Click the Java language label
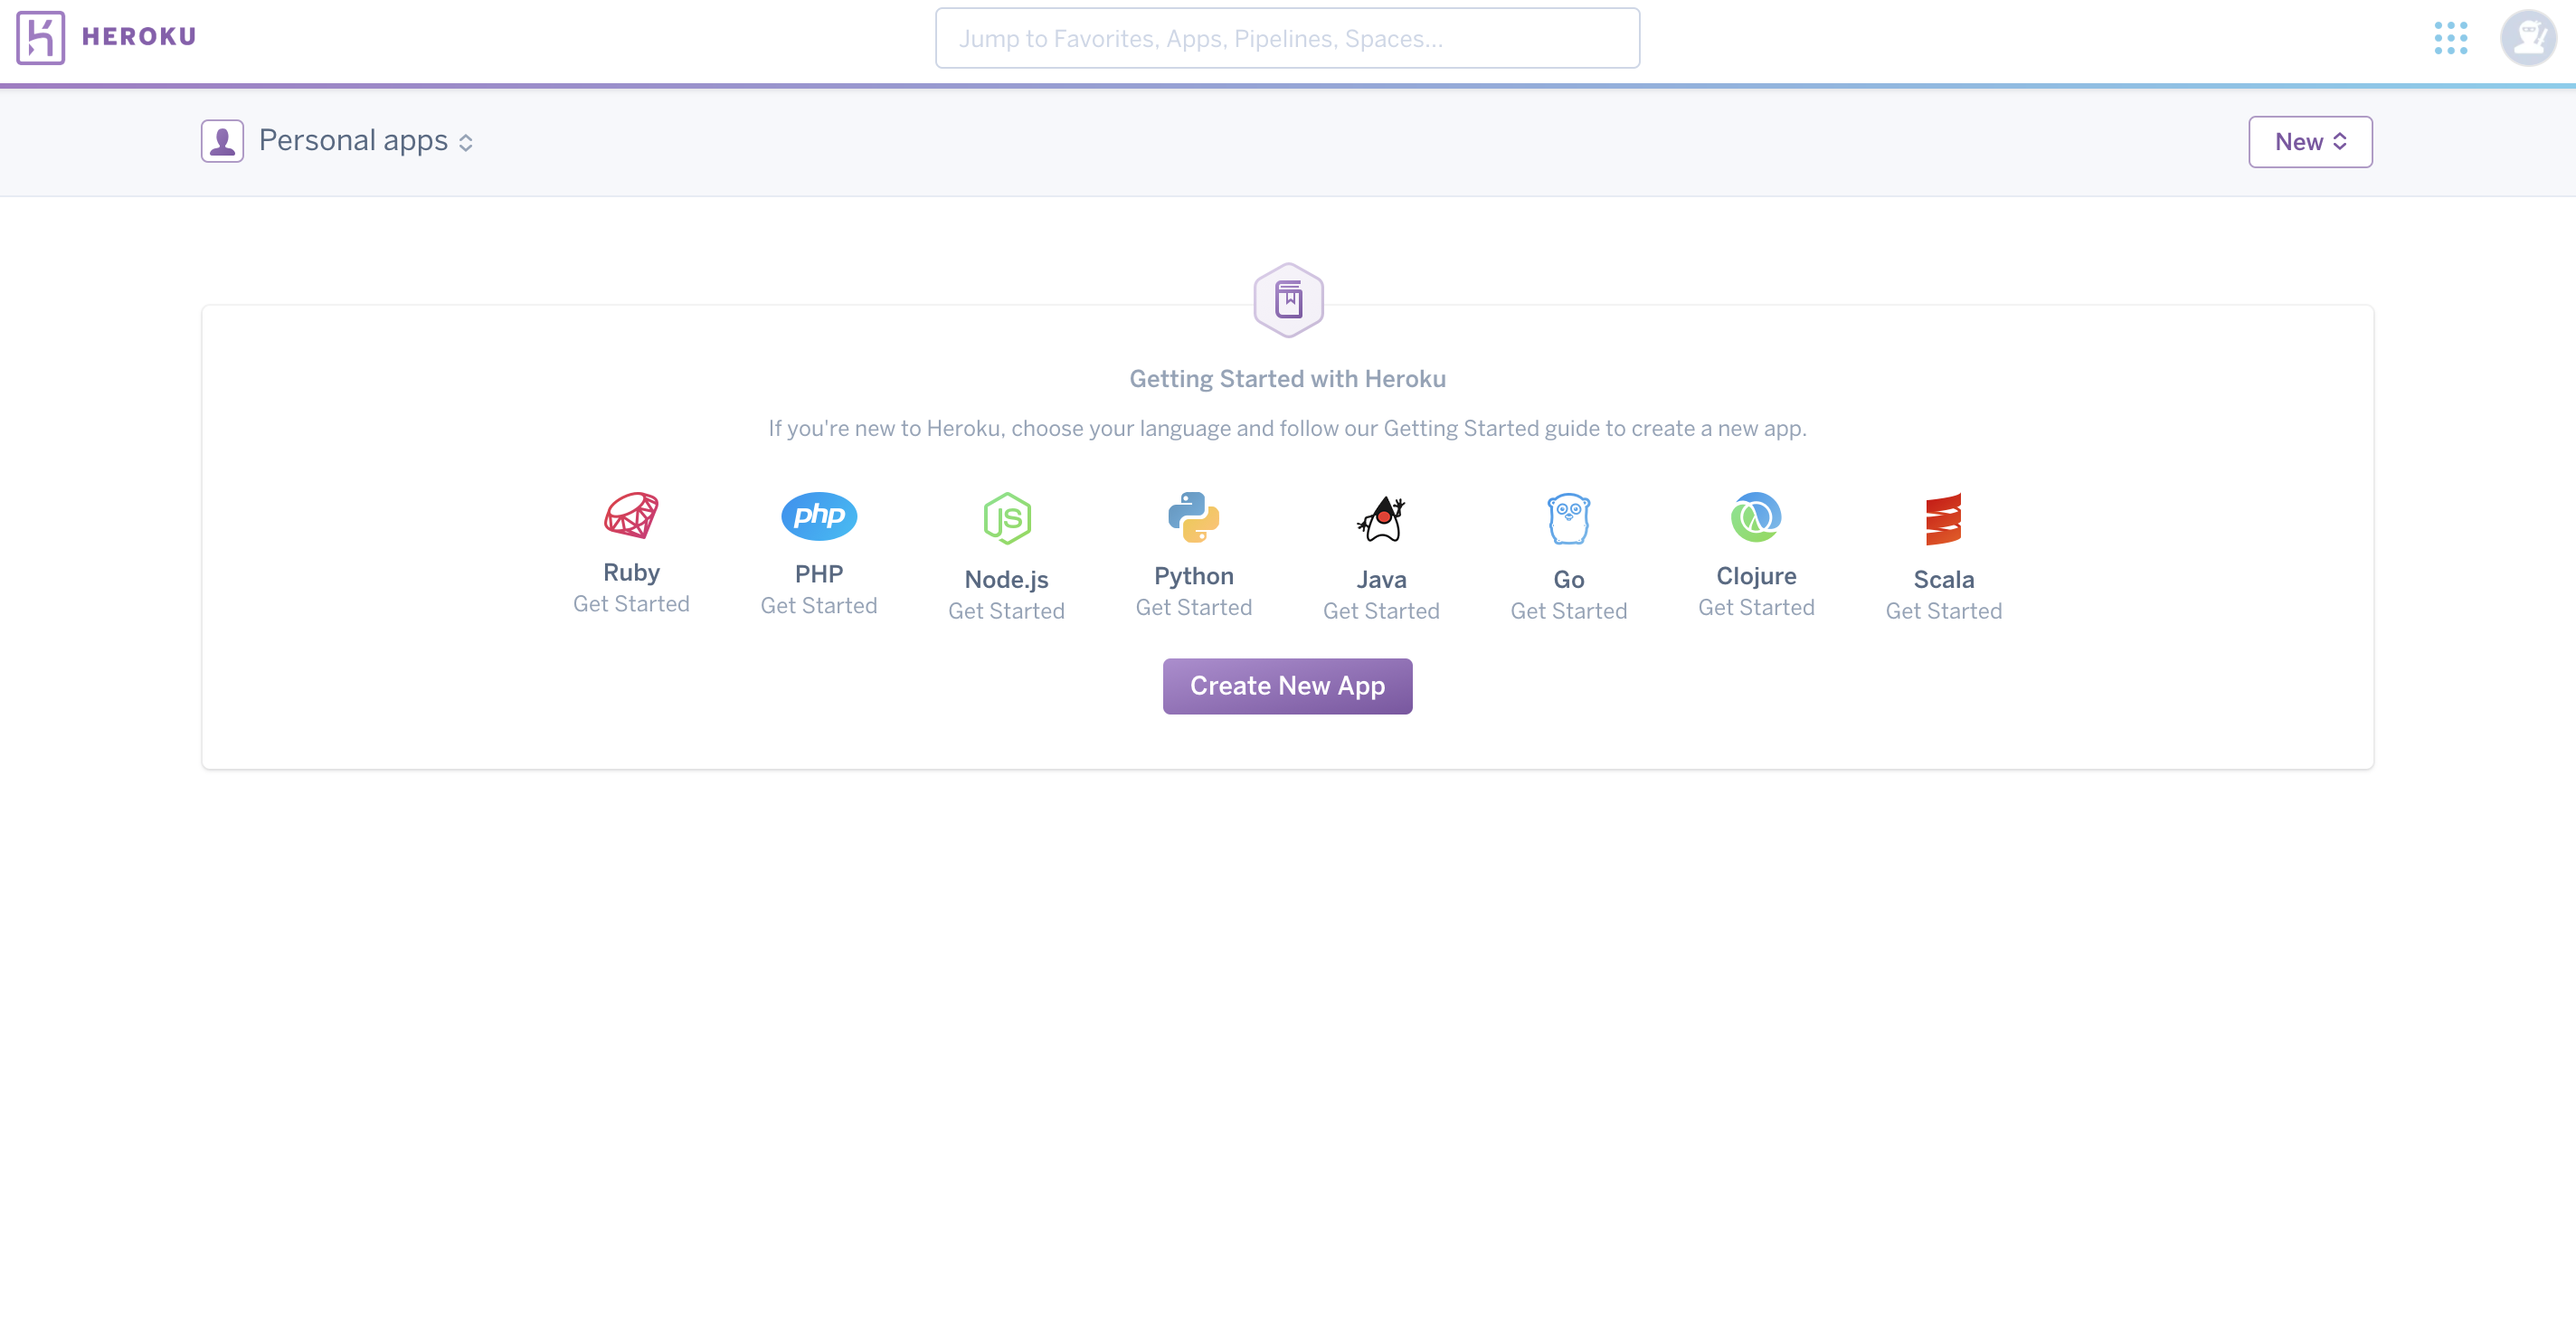This screenshot has height=1344, width=2576. pyautogui.click(x=1381, y=580)
